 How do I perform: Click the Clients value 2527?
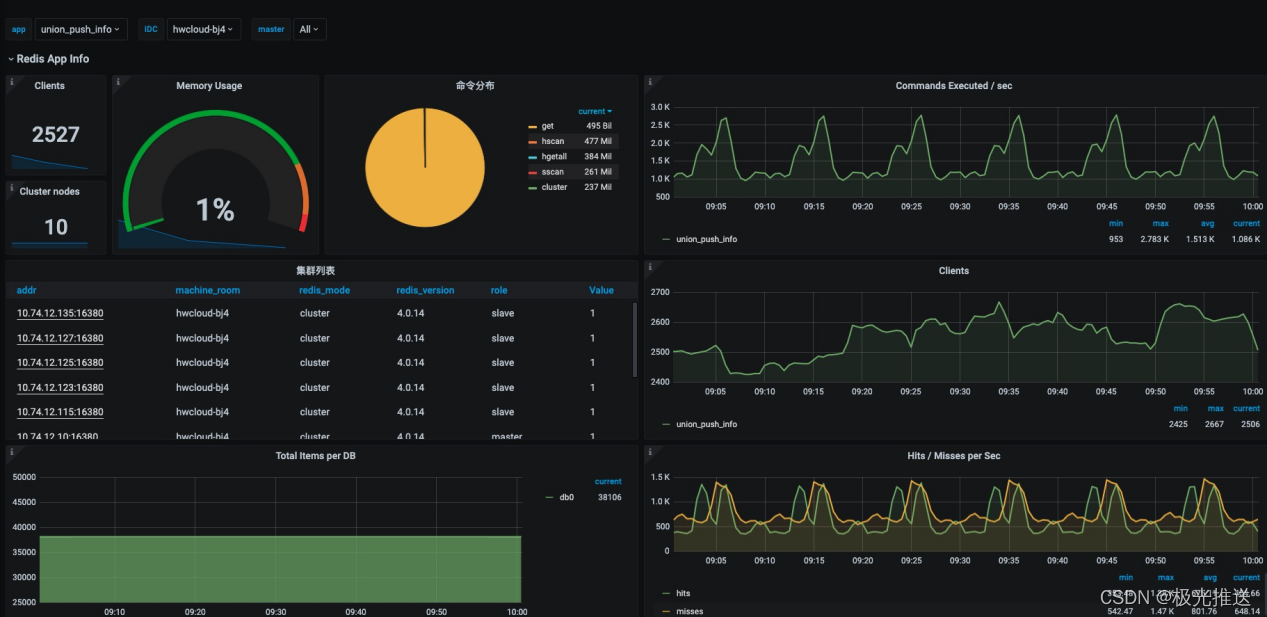(x=55, y=134)
